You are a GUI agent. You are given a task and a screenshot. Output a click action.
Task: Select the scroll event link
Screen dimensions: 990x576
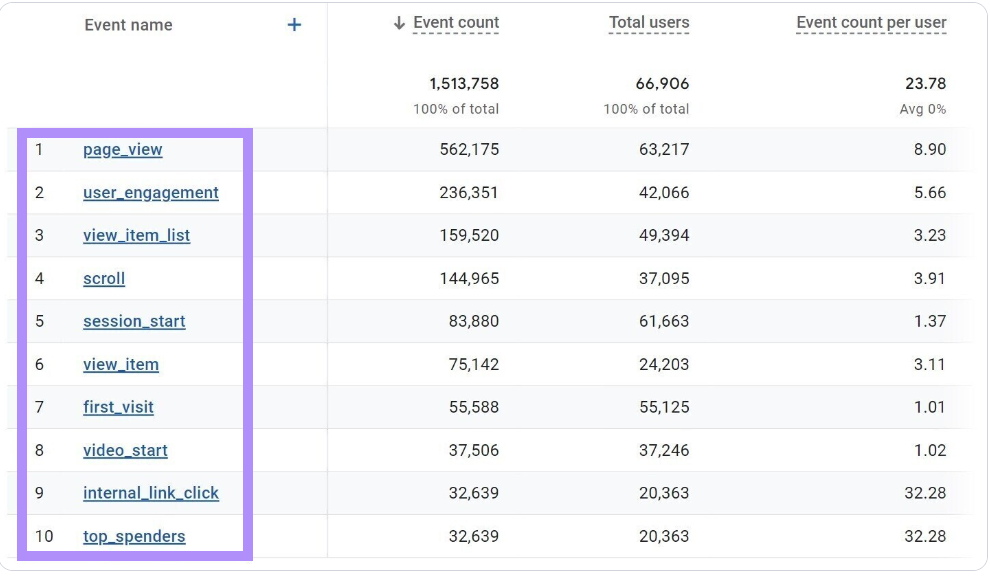pyautogui.click(x=104, y=278)
